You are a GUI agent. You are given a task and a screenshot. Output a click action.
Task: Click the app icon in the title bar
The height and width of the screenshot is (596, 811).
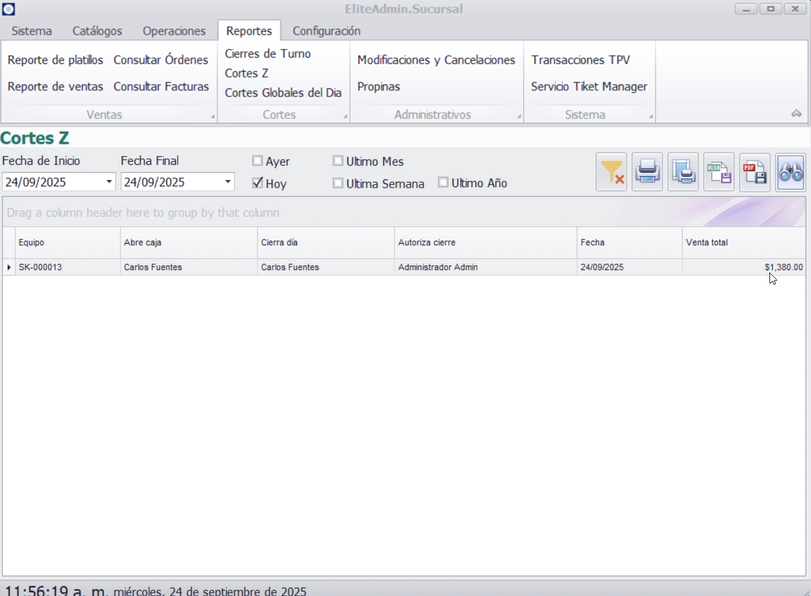(x=9, y=9)
